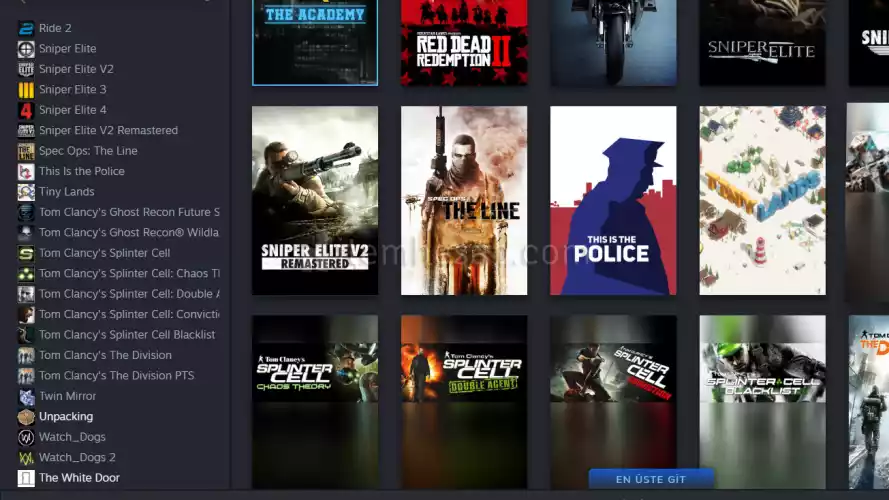Choose Tom Clancy's The Division PTS entry
The image size is (889, 500).
116,376
